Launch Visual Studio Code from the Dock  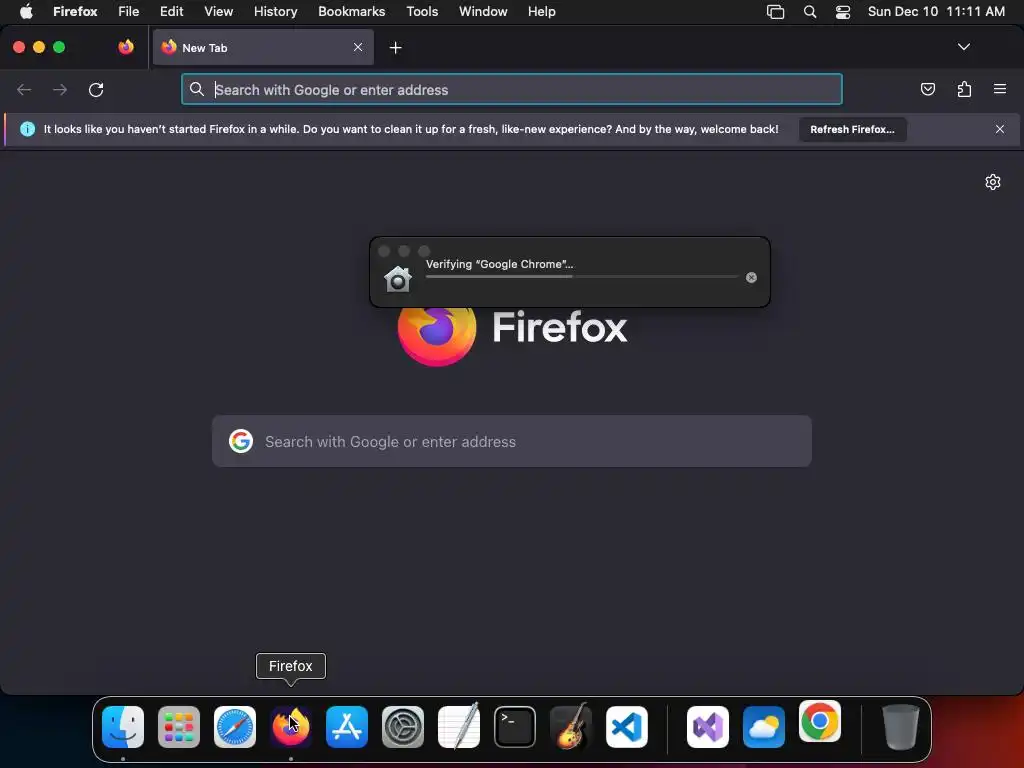point(627,727)
